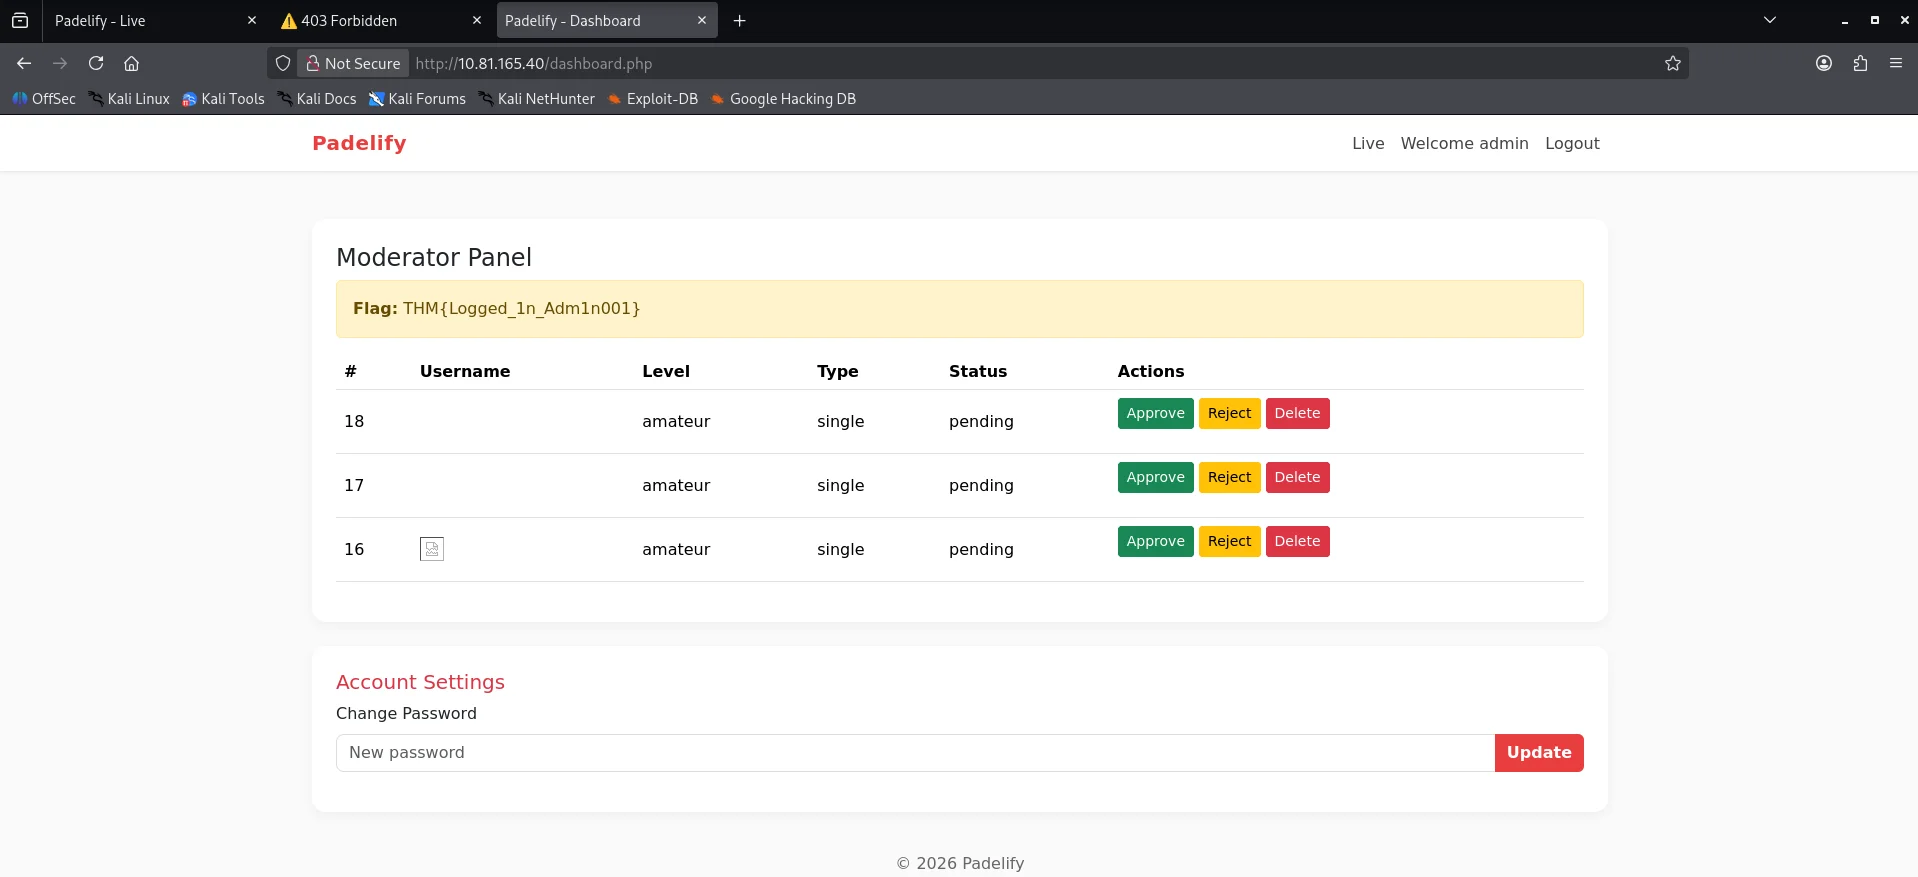Viewport: 1918px width, 877px height.
Task: Delete registration number 16
Action: (x=1297, y=541)
